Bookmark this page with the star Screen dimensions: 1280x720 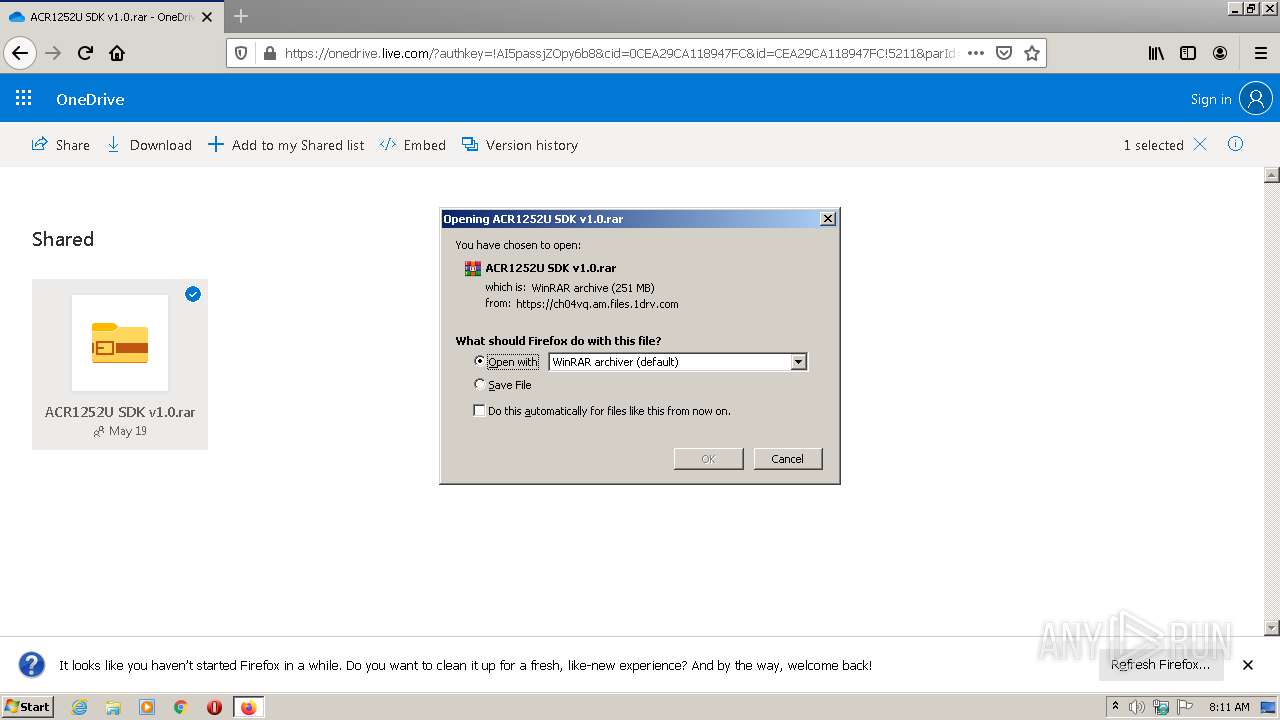[1032, 53]
